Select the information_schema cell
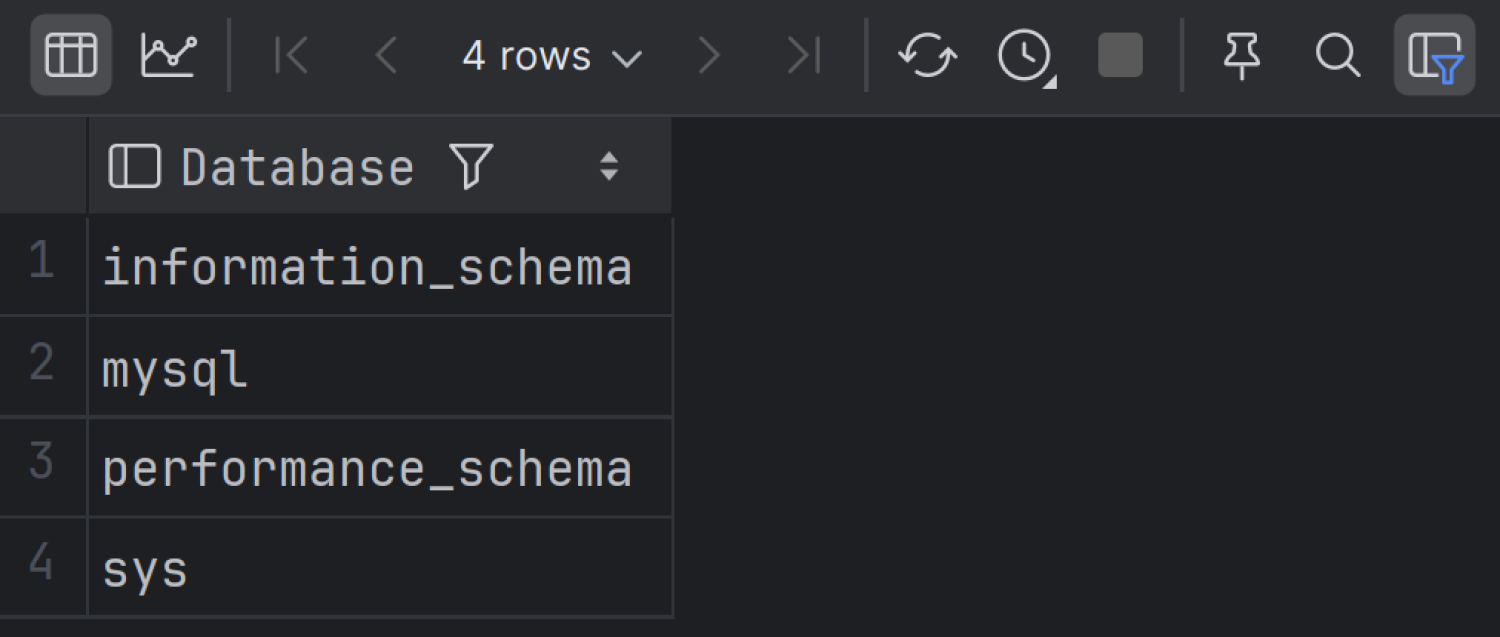This screenshot has height=637, width=1500. (367, 267)
